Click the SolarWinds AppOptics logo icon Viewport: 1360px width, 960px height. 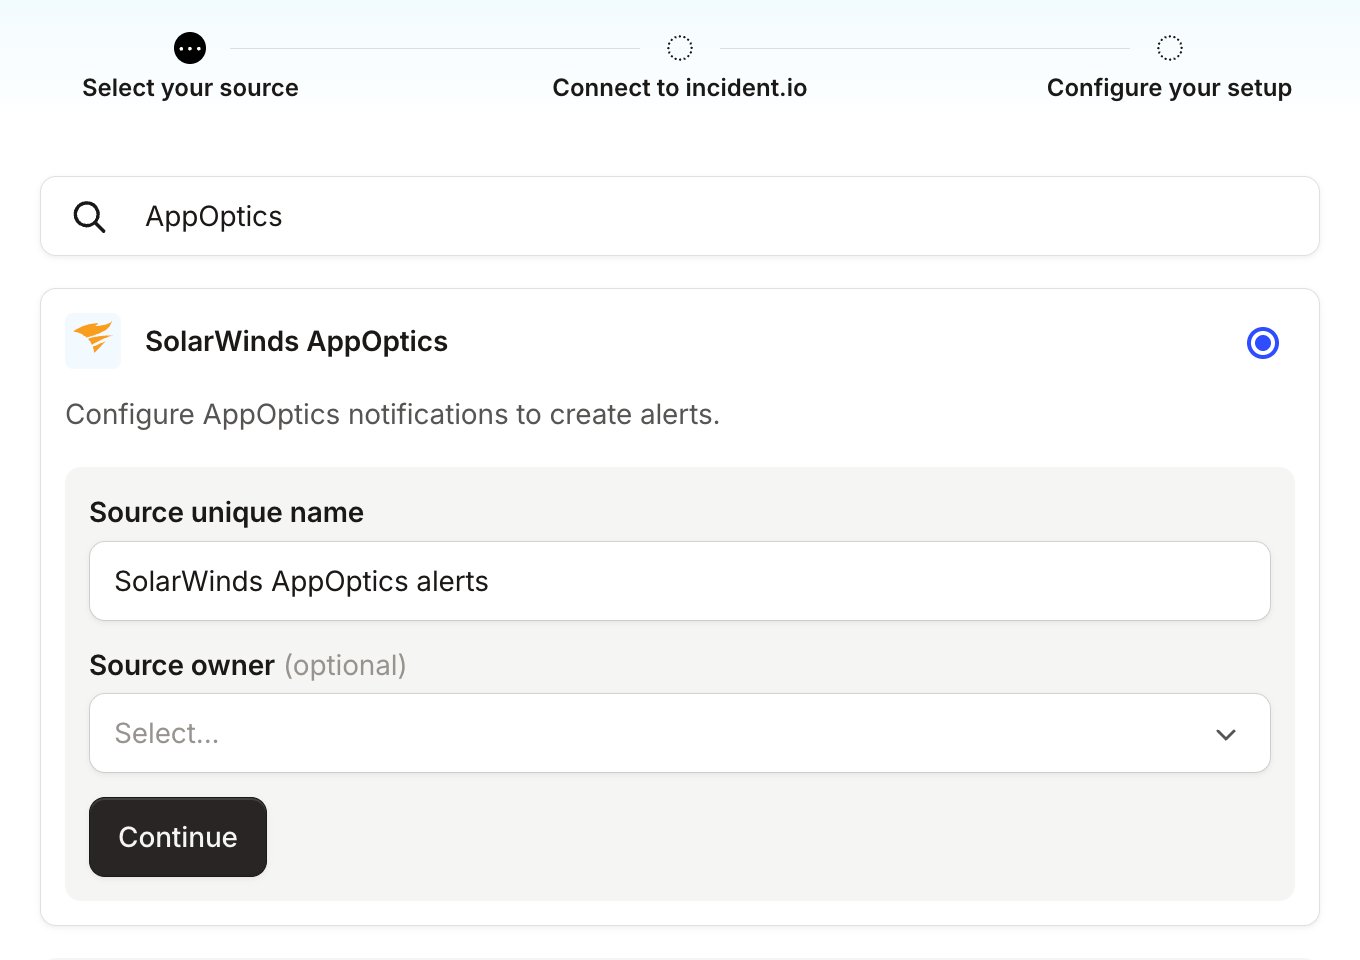click(93, 340)
